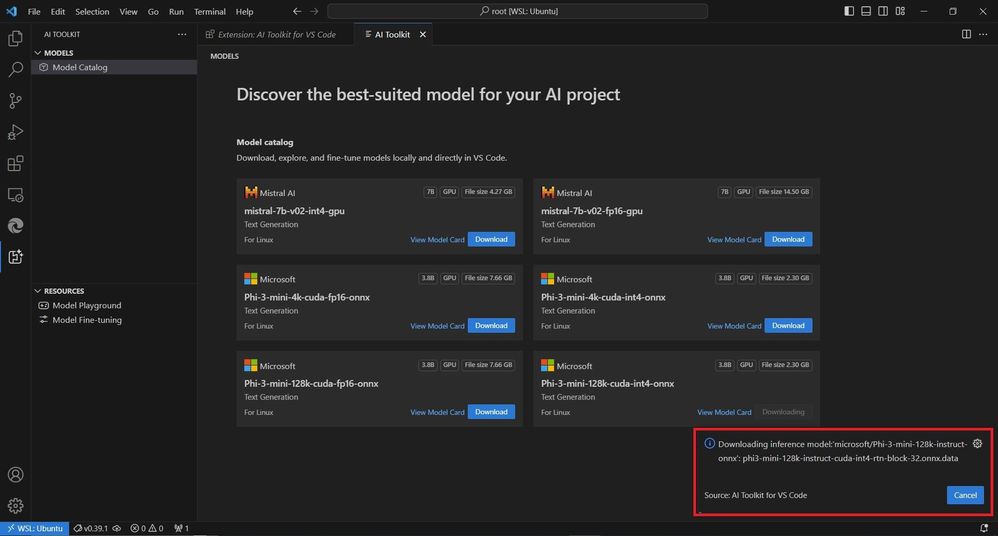Image resolution: width=998 pixels, height=536 pixels.
Task: Open Run and Debug view icon
Action: [x=15, y=132]
